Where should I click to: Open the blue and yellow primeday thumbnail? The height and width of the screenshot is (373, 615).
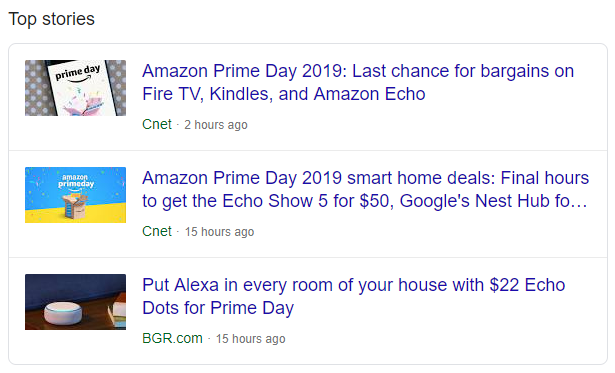pos(75,195)
